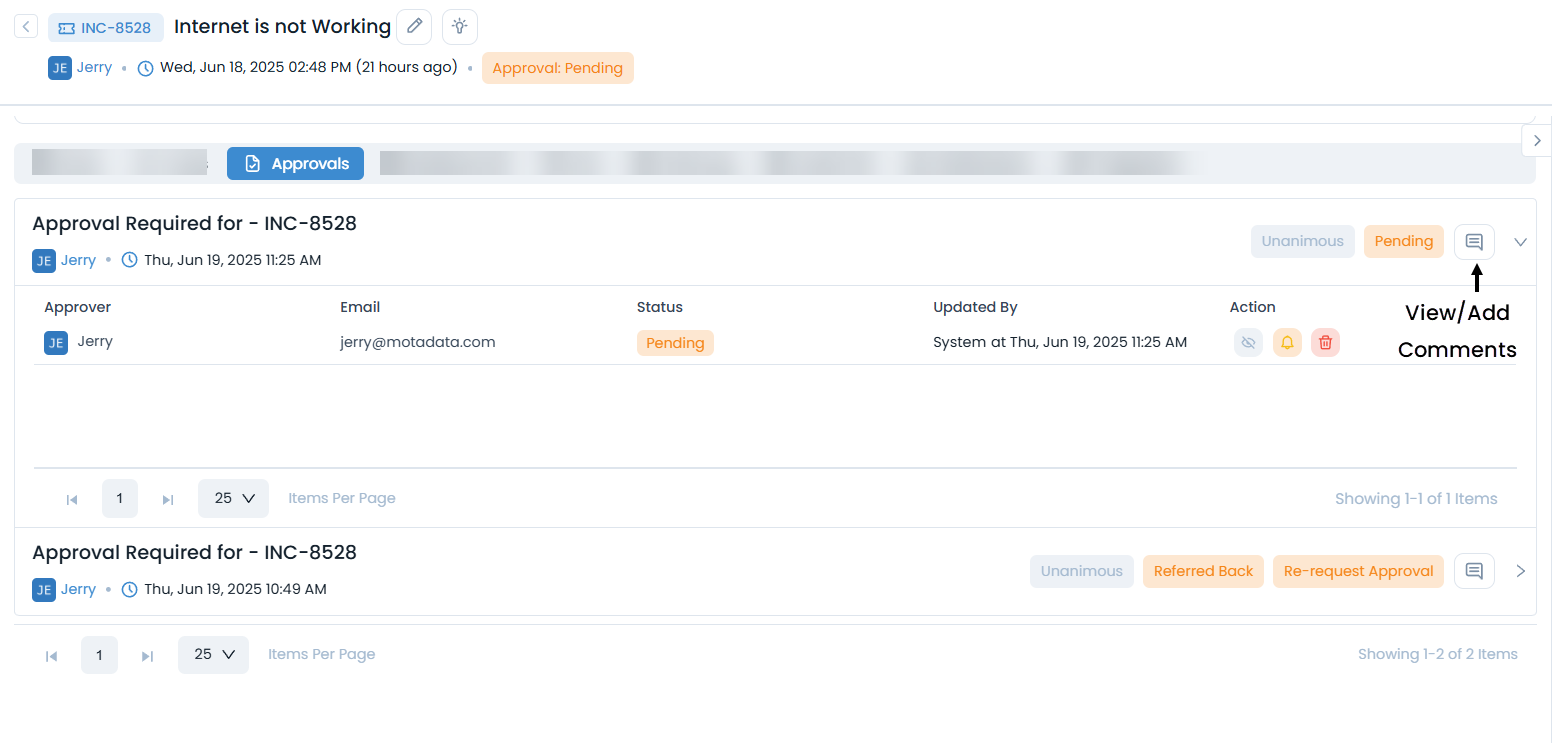The image size is (1552, 743).
Task: Select page 1 in the bottom pagination
Action: click(99, 655)
